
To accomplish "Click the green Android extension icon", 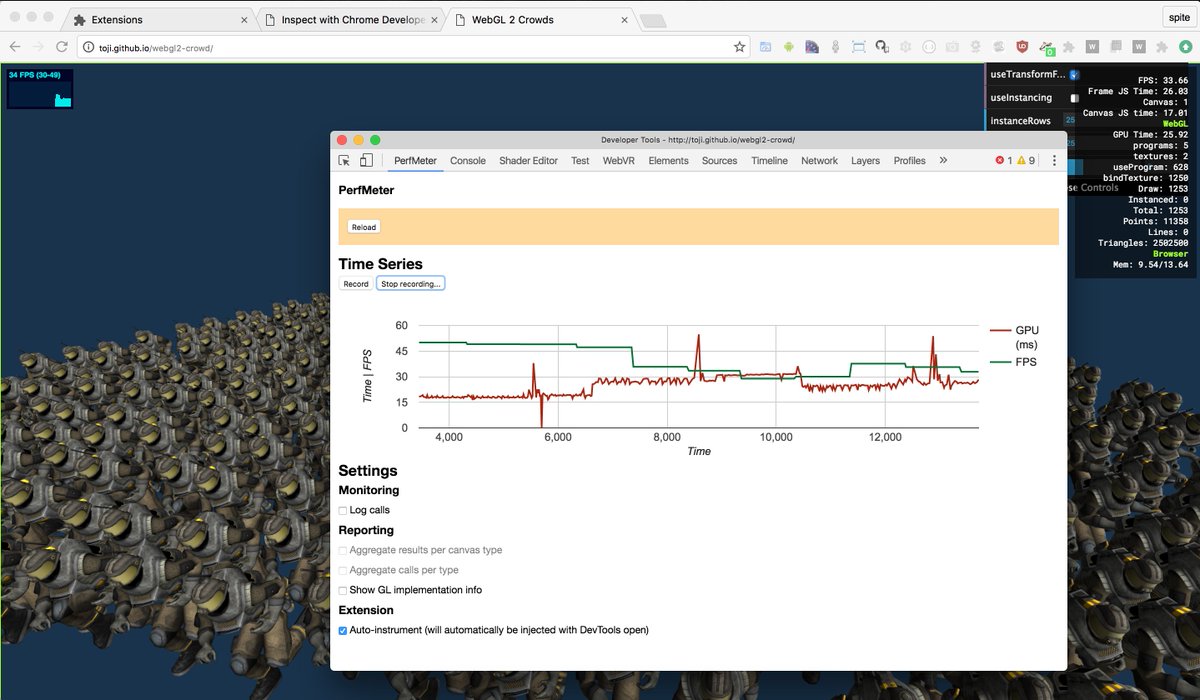I will coord(788,47).
